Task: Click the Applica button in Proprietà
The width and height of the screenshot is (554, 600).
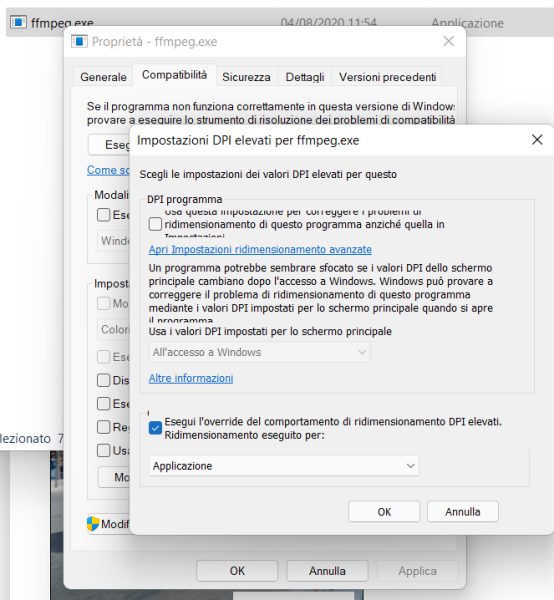Action: click(x=417, y=571)
